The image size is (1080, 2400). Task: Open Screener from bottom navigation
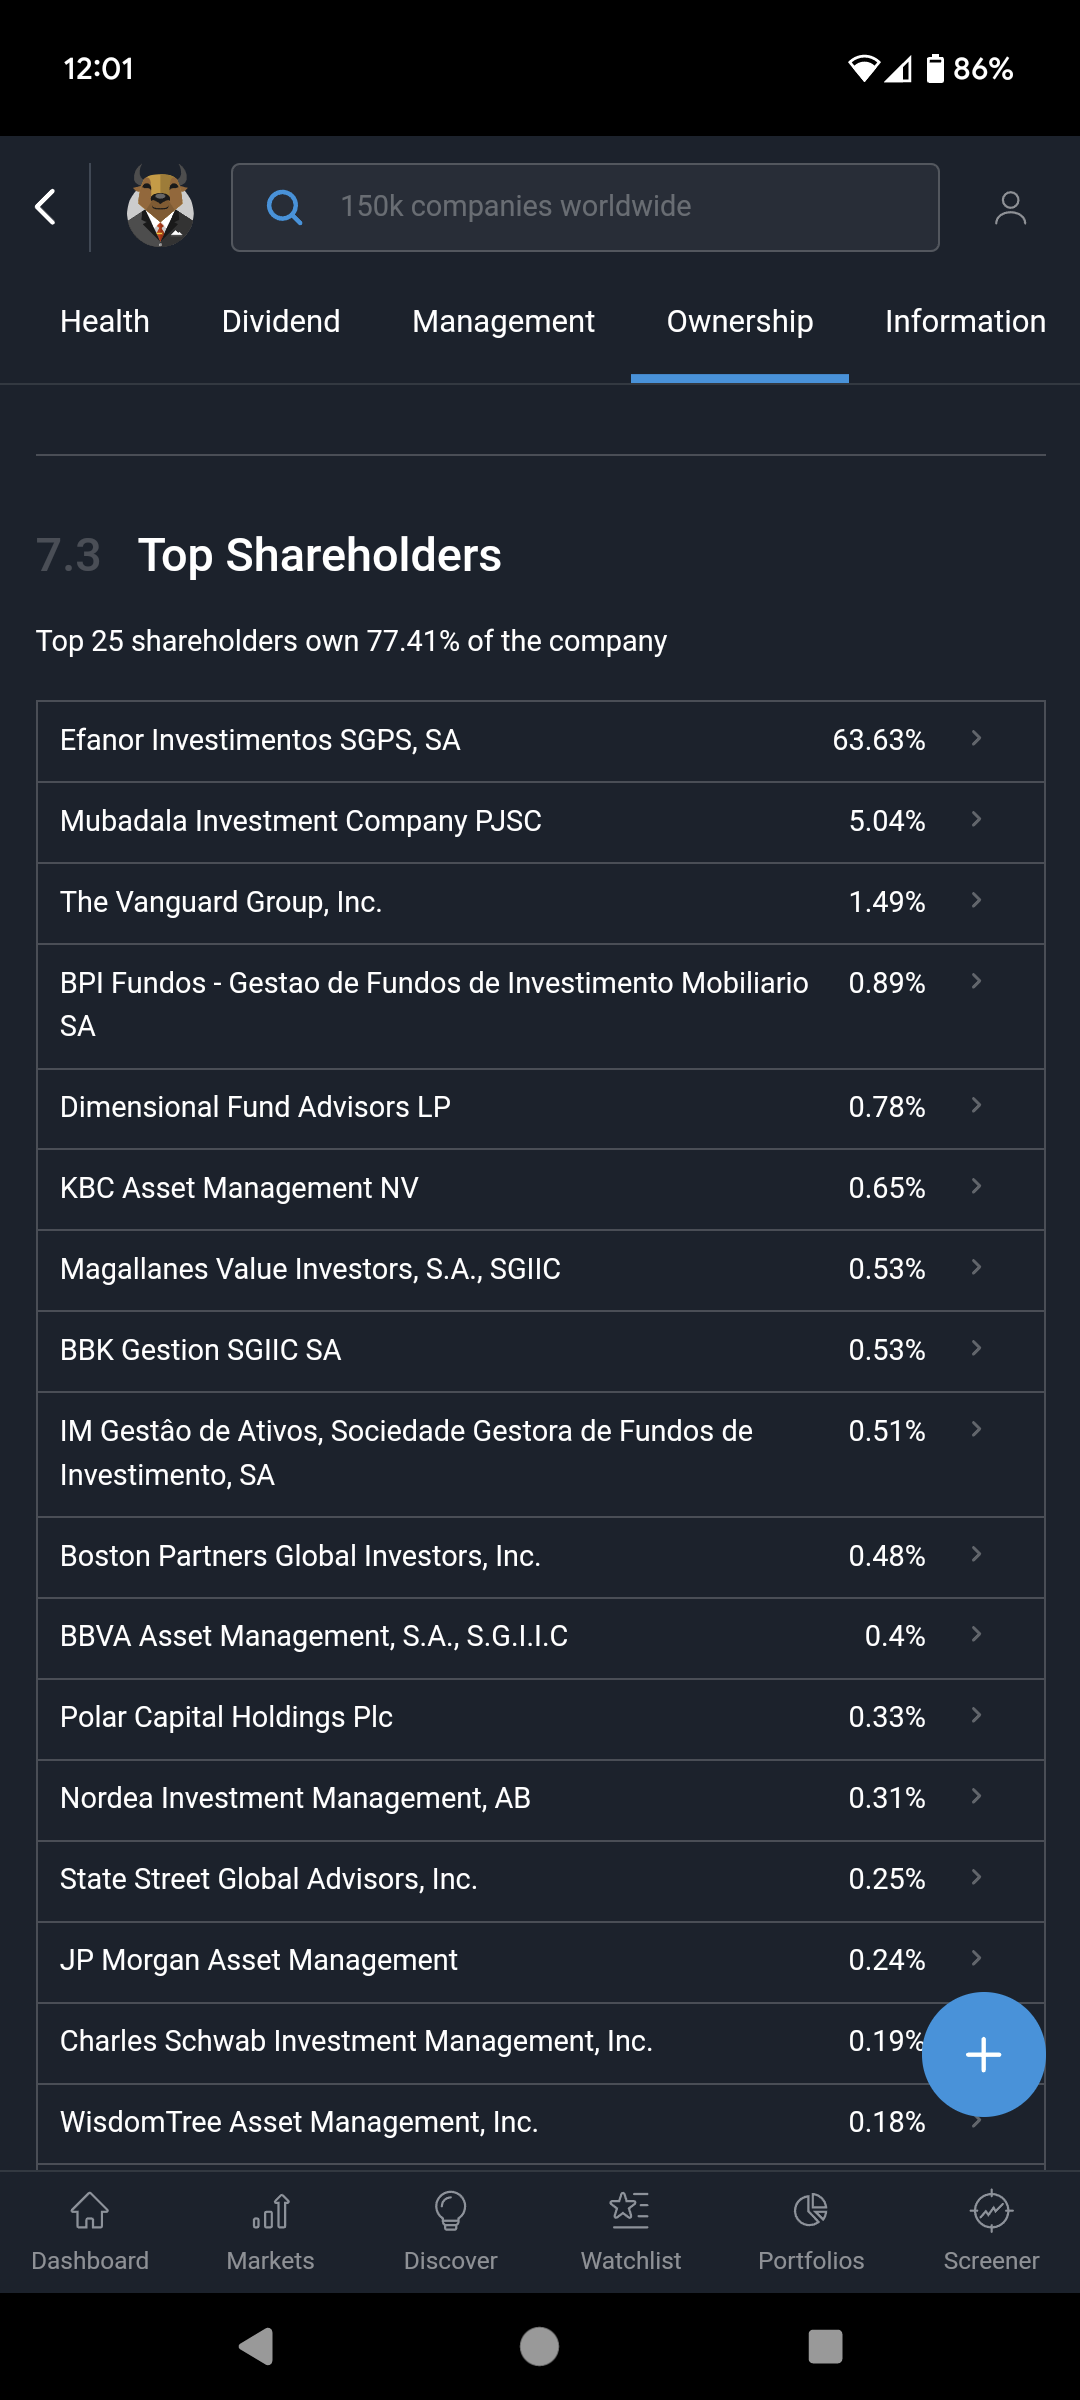pyautogui.click(x=991, y=2231)
